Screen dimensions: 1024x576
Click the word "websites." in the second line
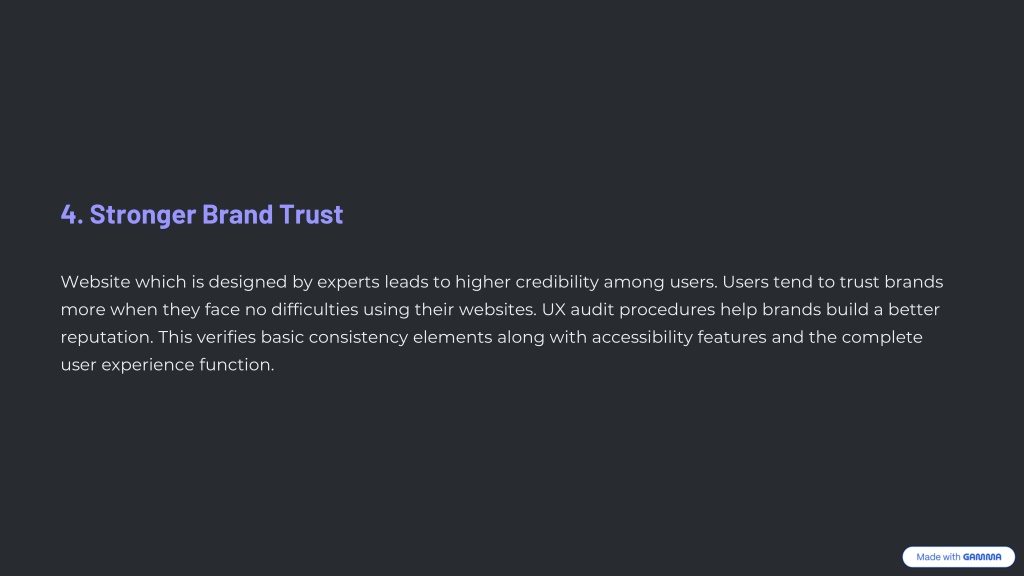pyautogui.click(x=498, y=310)
